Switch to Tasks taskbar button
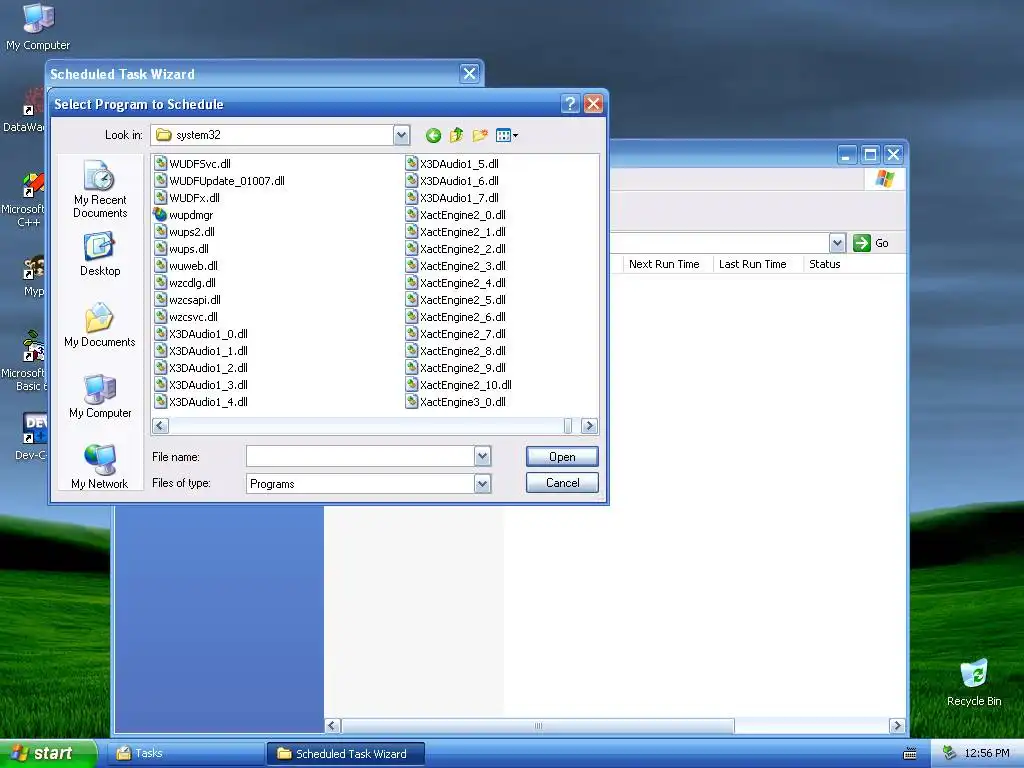Viewport: 1024px width, 768px height. [185, 754]
